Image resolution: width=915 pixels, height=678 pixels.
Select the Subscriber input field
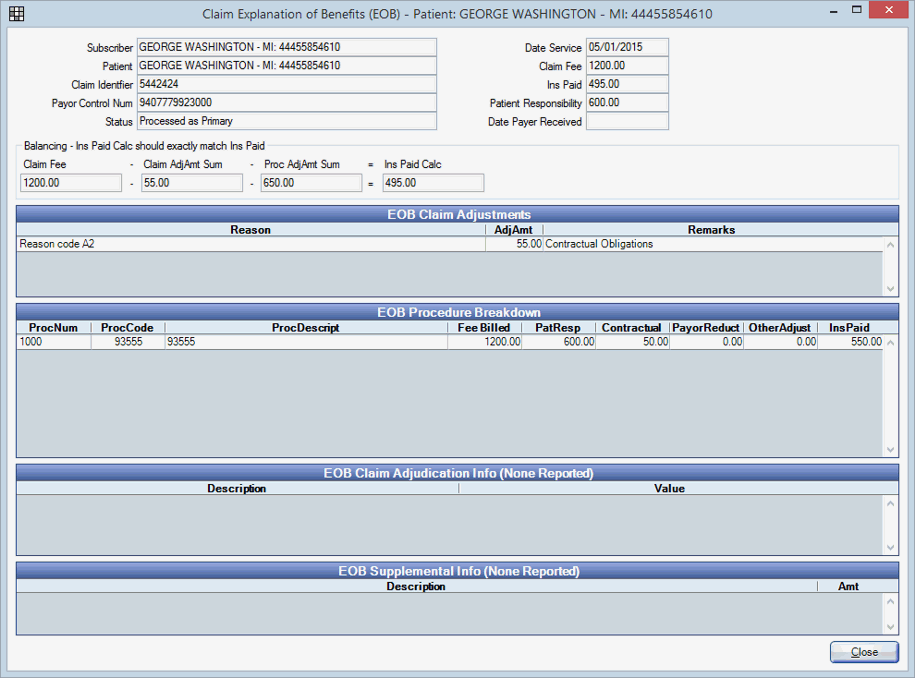pyautogui.click(x=286, y=46)
